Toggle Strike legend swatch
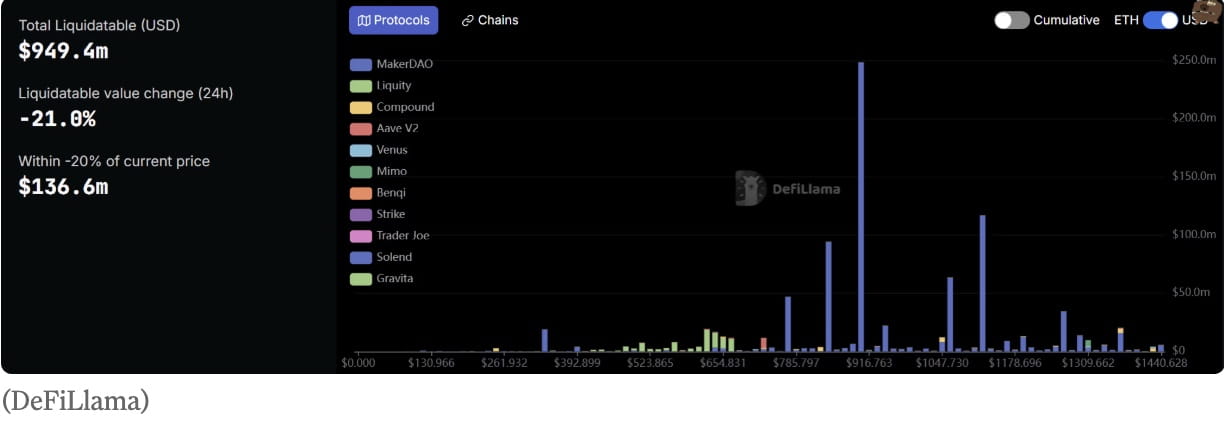The height and width of the screenshot is (446, 1224). coord(361,214)
